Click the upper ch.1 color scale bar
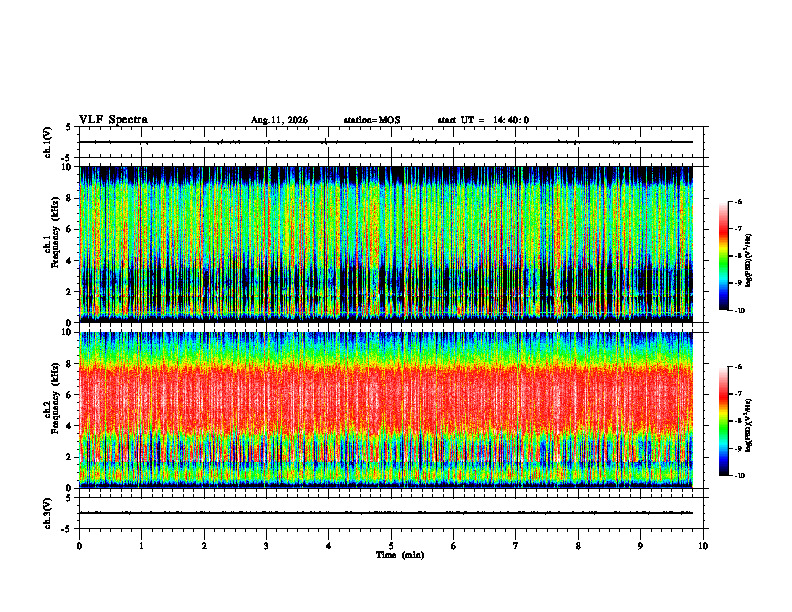This screenshot has height=612, width=792. point(723,256)
